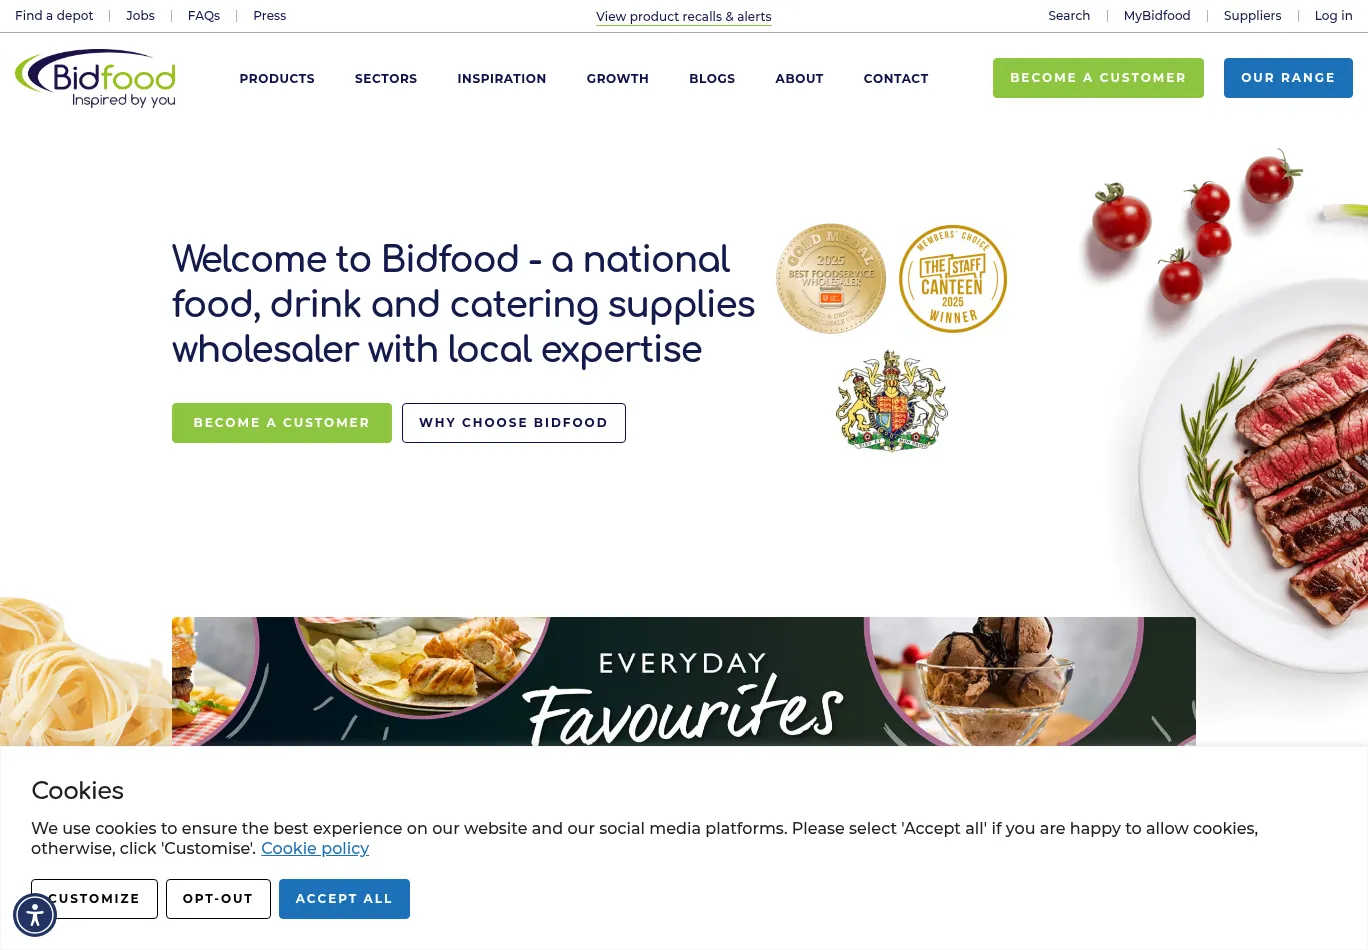
Task: Click the Why Choose Bidfood button
Action: [x=514, y=423]
